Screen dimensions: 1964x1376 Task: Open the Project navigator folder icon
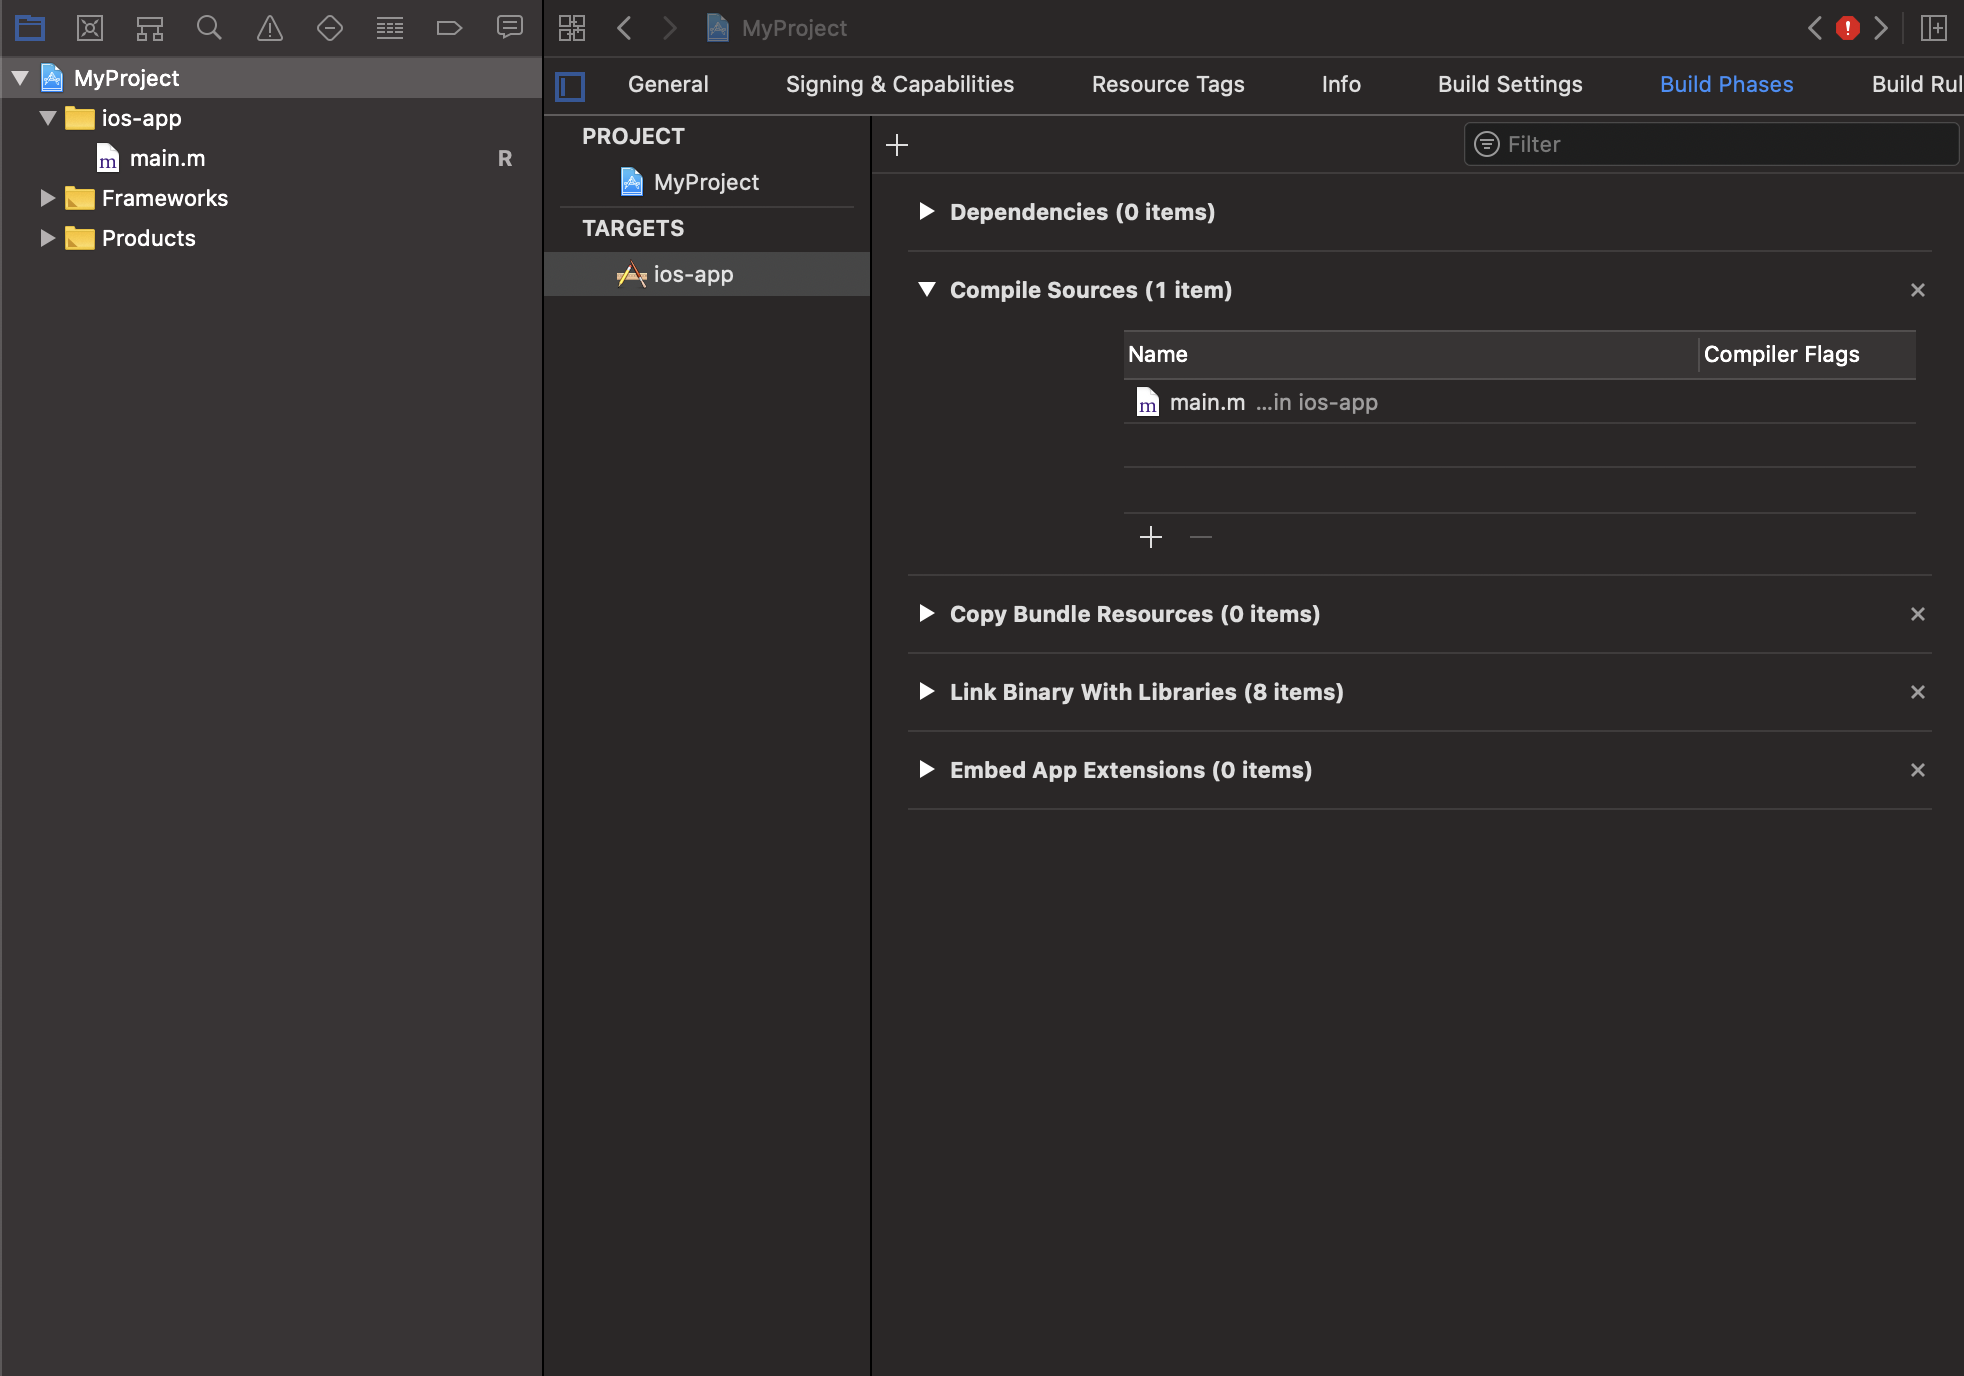click(x=30, y=28)
